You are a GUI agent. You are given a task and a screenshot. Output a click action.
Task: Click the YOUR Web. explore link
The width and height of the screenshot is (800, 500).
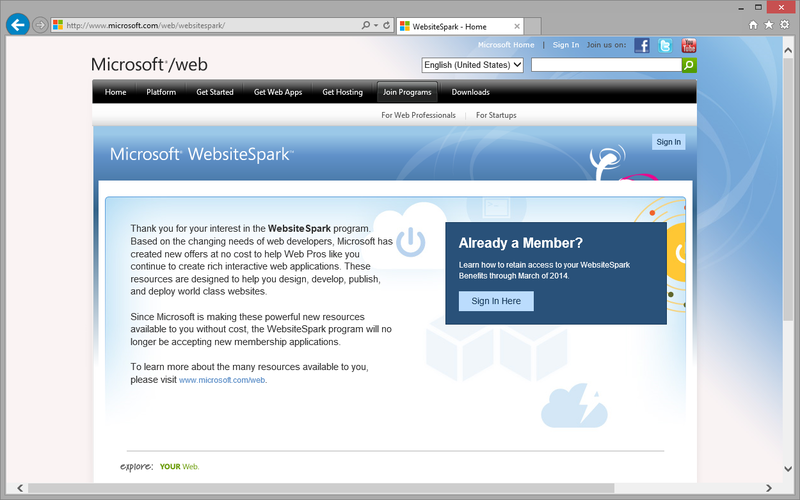179,466
